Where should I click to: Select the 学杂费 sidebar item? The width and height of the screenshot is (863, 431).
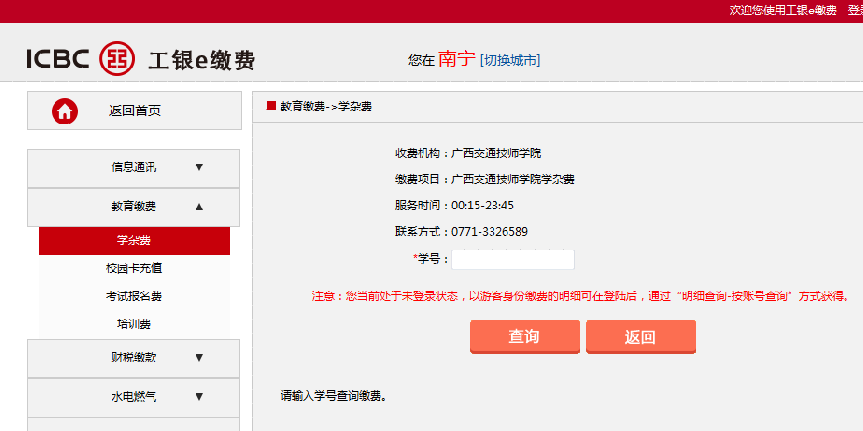click(134, 241)
